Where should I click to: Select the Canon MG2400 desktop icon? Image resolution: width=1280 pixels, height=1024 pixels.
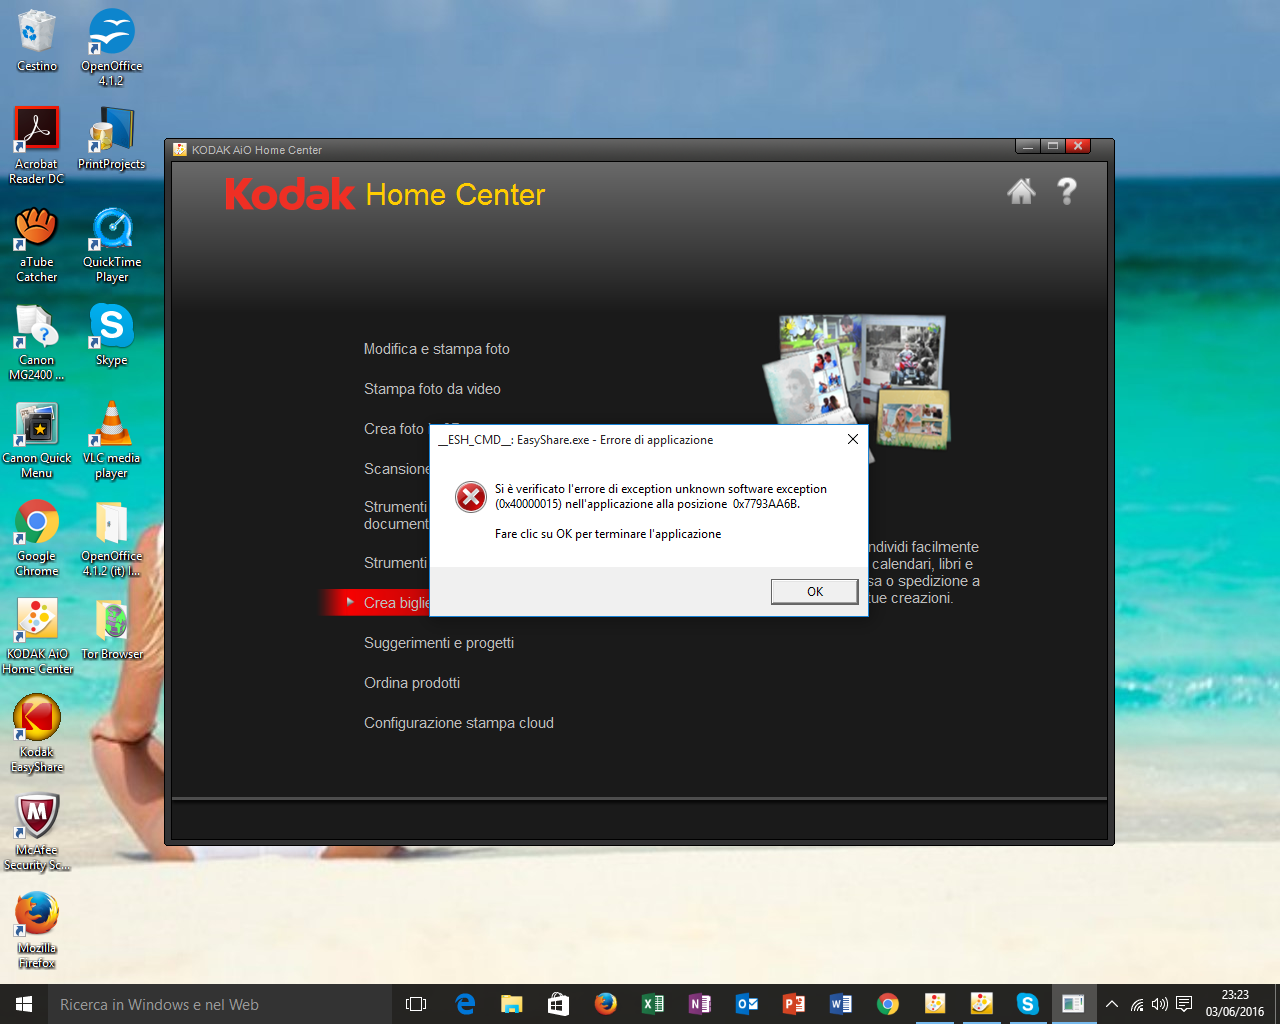pos(37,341)
